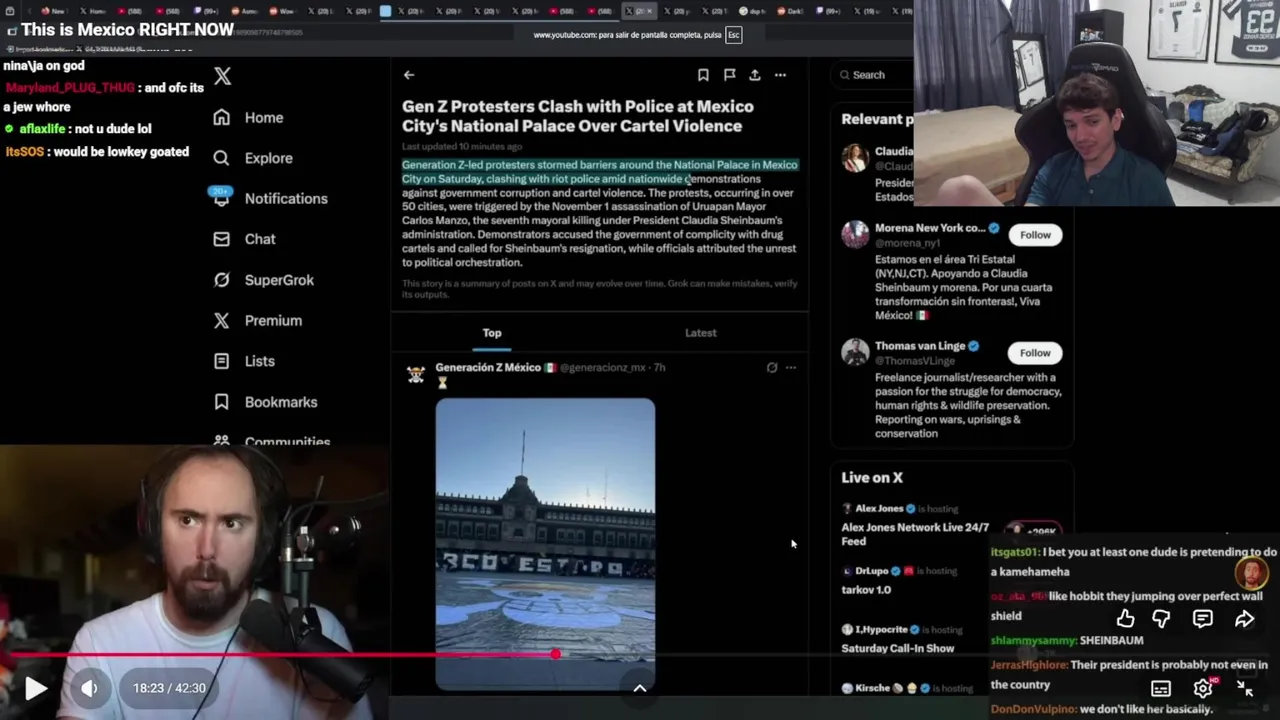Toggle subtitles on the video
1280x720 pixels.
1161,689
